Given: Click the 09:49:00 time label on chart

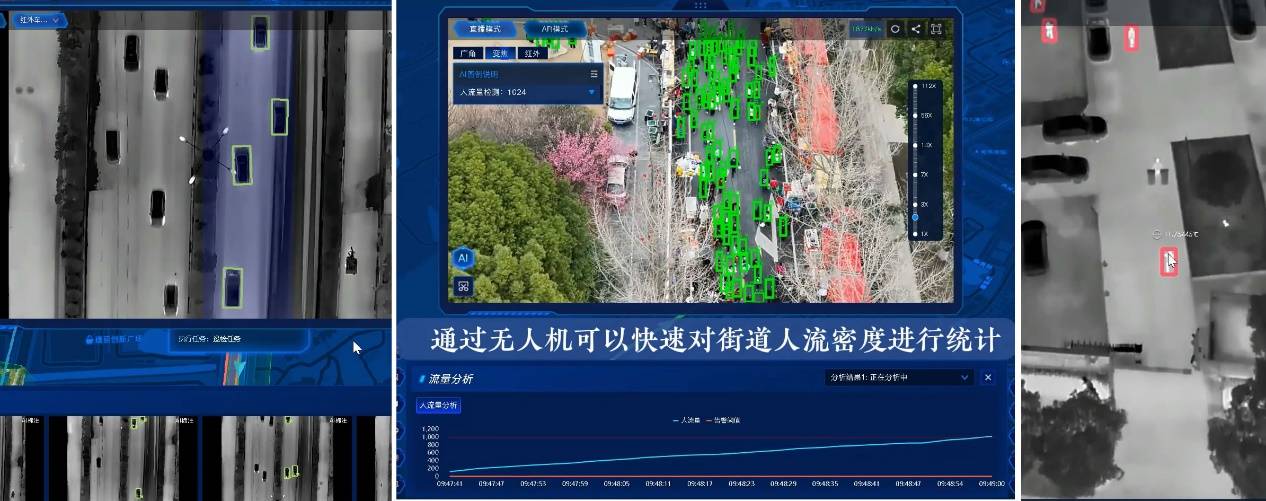Looking at the screenshot, I should pyautogui.click(x=992, y=483).
